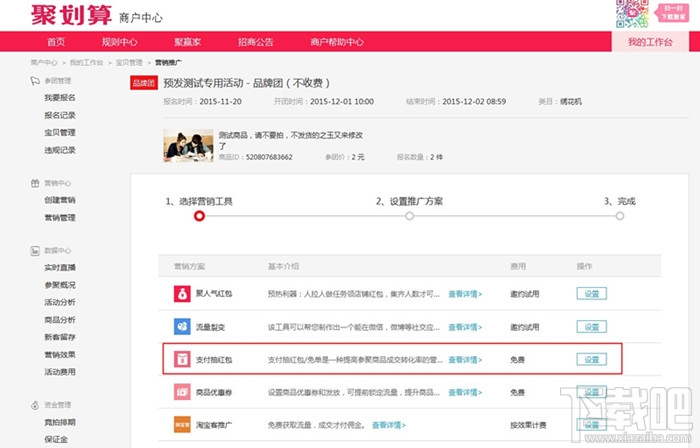Open 活动费用 in the sidebar
This screenshot has width=700, height=448.
(60, 372)
